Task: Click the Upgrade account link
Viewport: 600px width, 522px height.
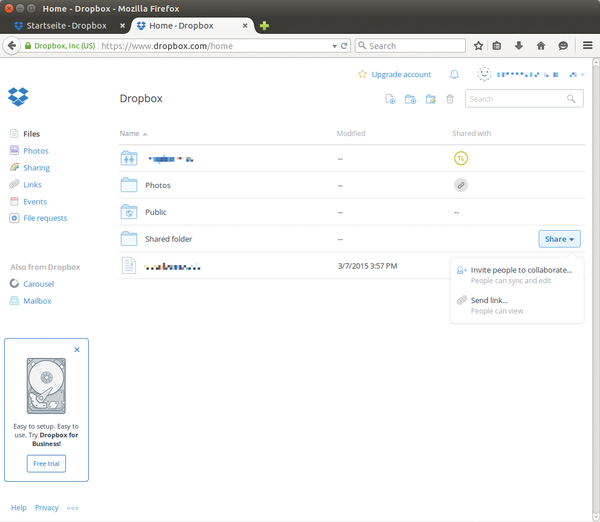Action: coord(401,74)
